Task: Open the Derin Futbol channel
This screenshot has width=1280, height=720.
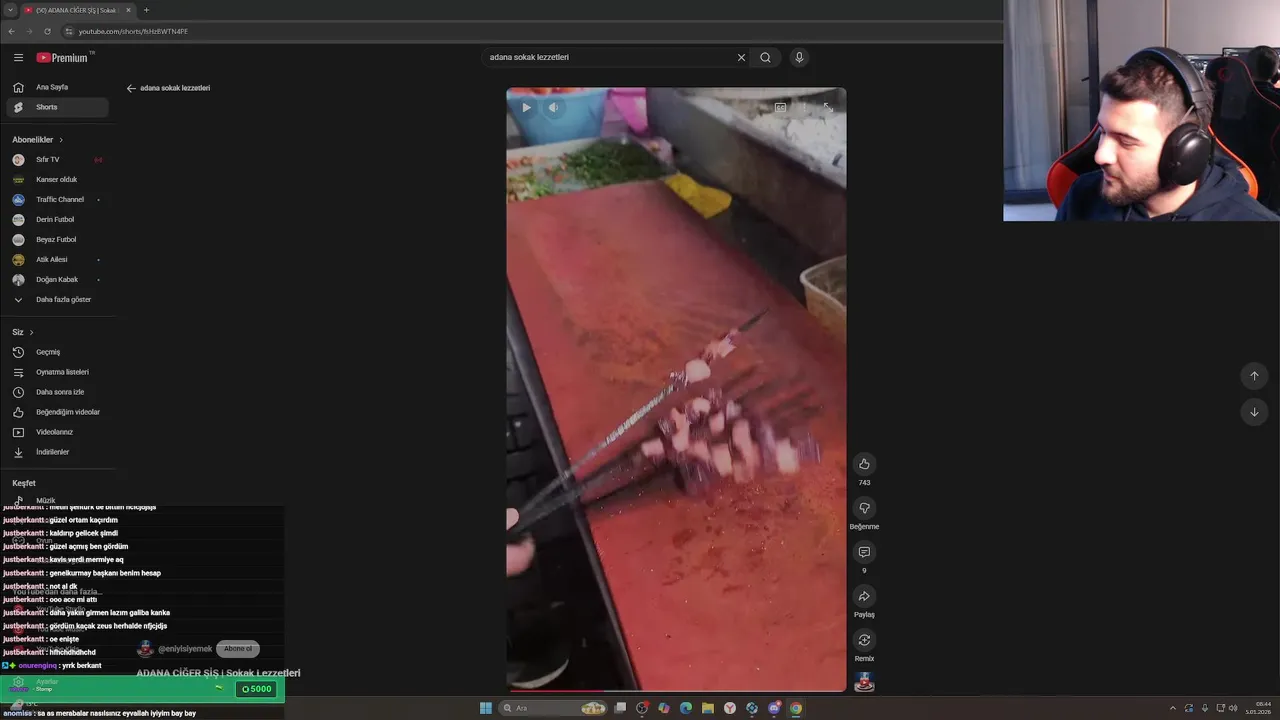Action: (57, 220)
